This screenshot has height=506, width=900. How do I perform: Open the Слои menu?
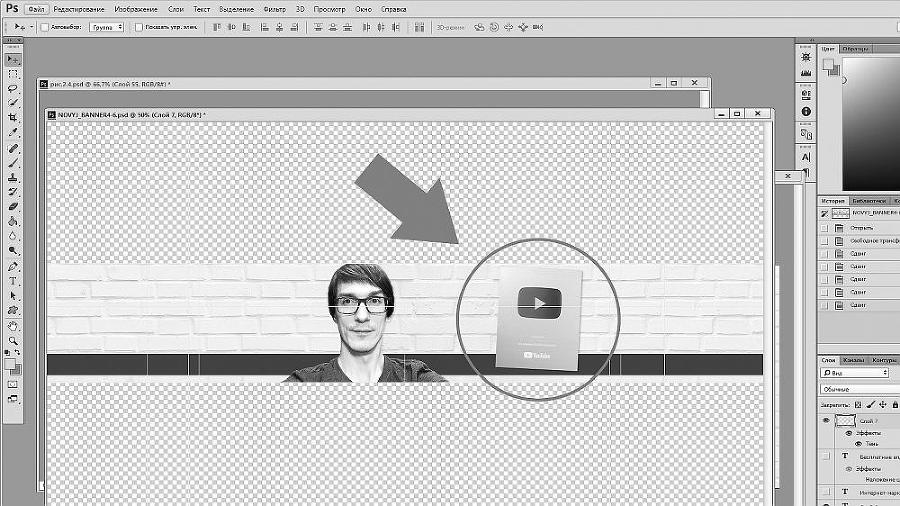[x=176, y=9]
